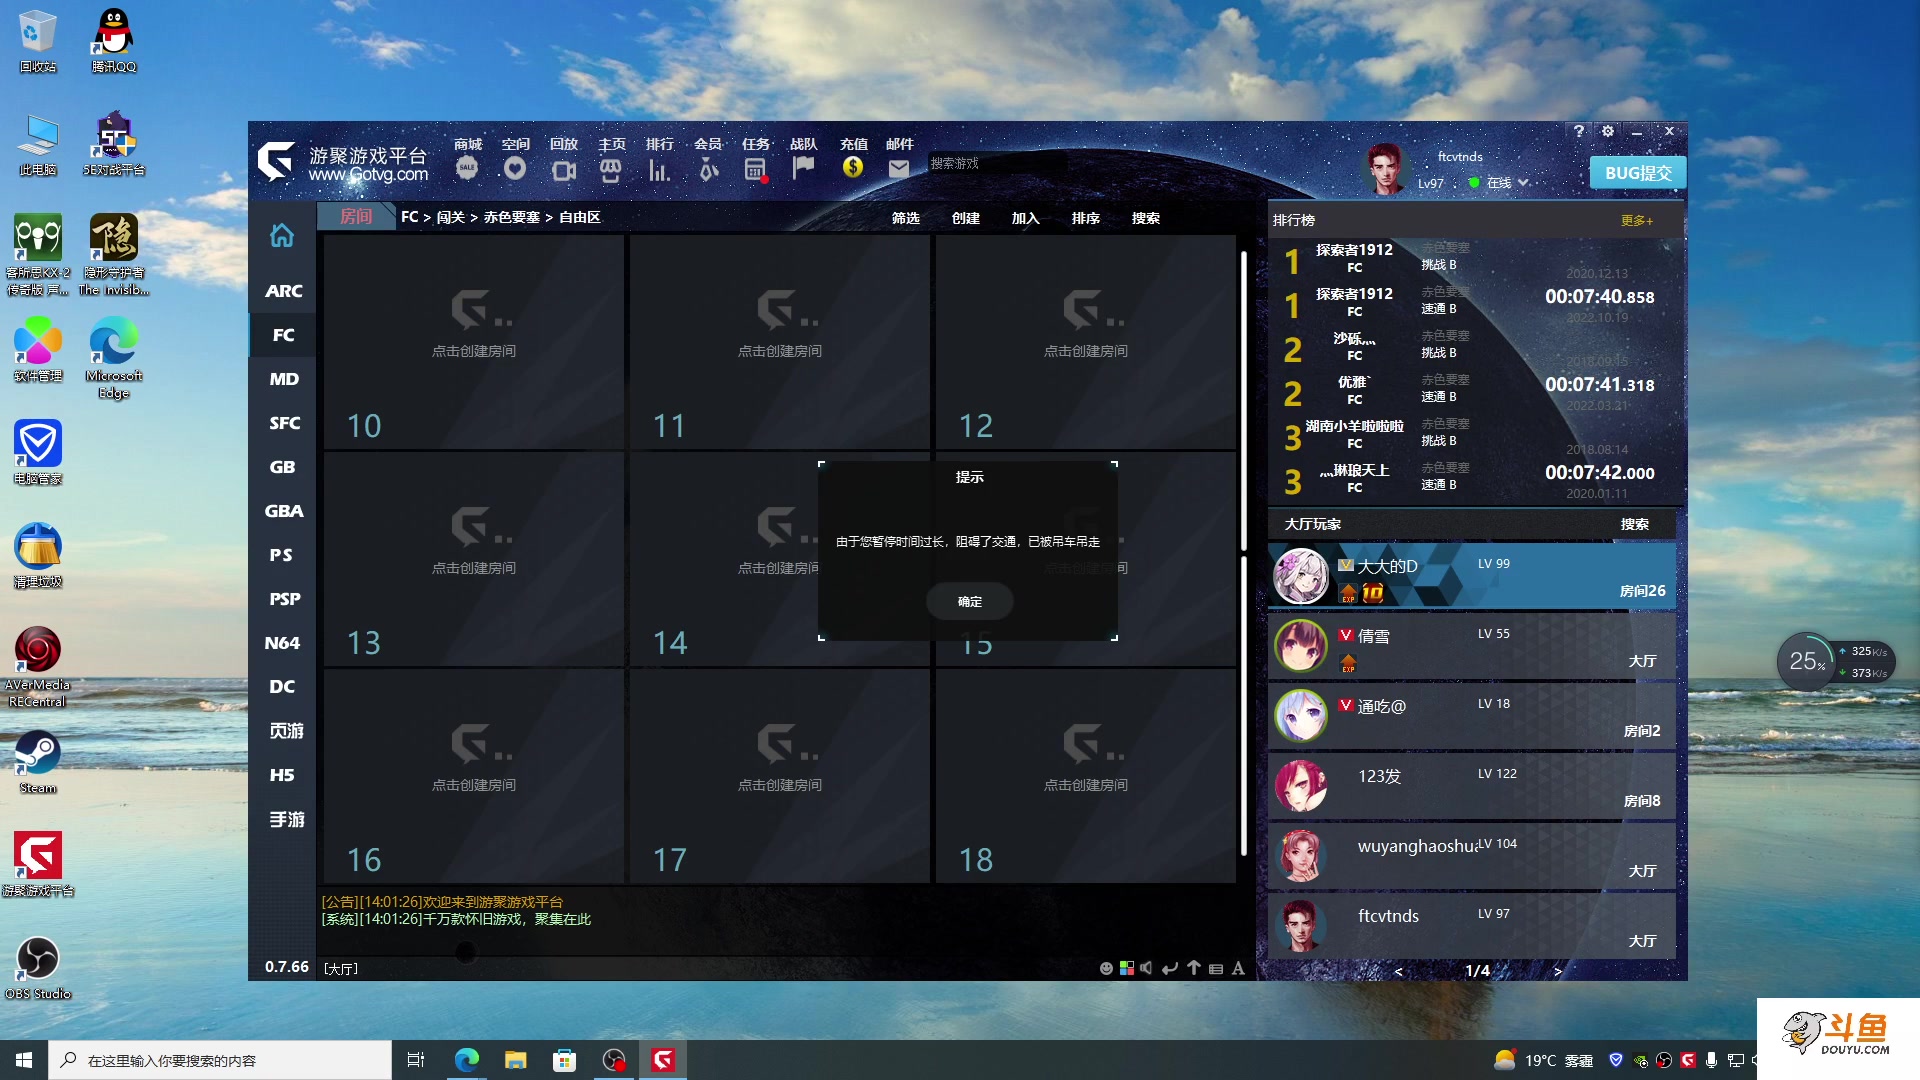Open Microsoft Edge desktop shortcut
This screenshot has width=1920, height=1080.
[x=114, y=358]
